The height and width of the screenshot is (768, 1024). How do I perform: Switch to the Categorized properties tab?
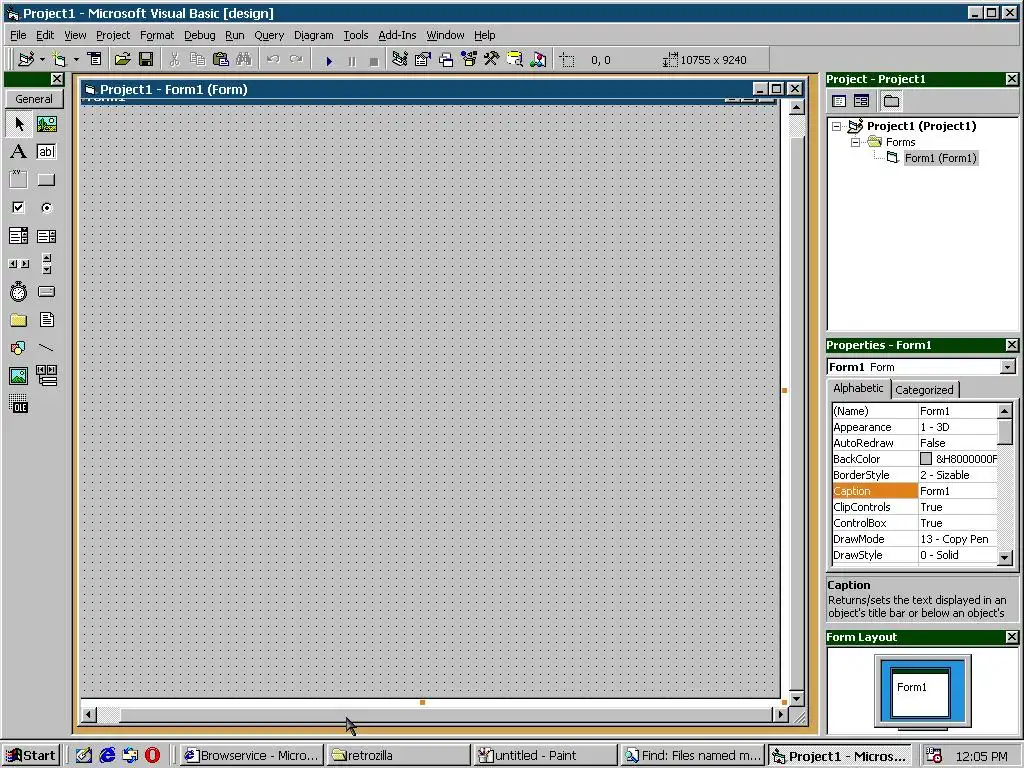pyautogui.click(x=924, y=390)
